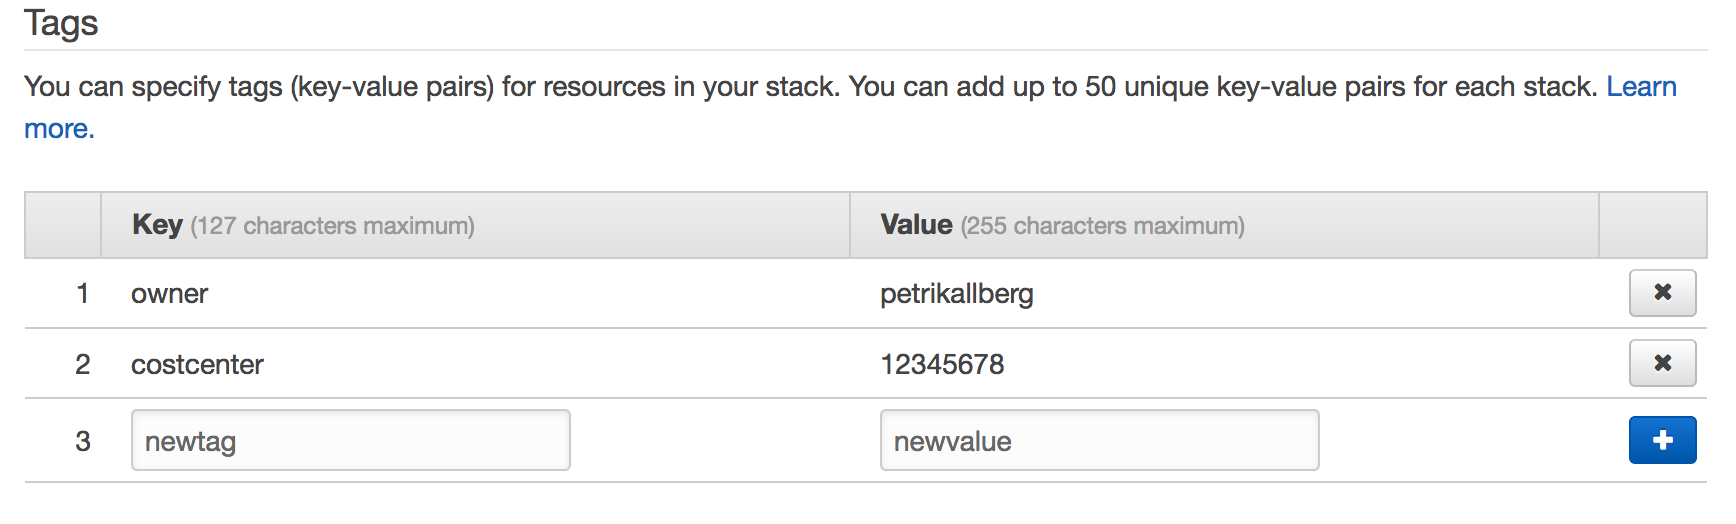This screenshot has width=1736, height=524.
Task: Remove the owner tag with its X button
Action: click(x=1662, y=293)
